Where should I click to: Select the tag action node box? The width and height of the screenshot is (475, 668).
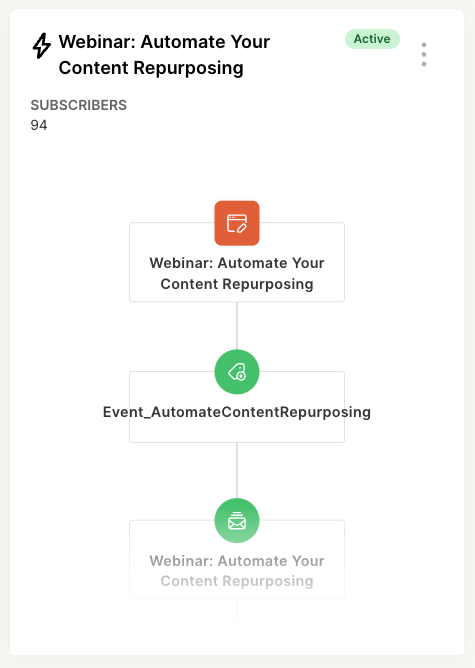[x=237, y=407]
